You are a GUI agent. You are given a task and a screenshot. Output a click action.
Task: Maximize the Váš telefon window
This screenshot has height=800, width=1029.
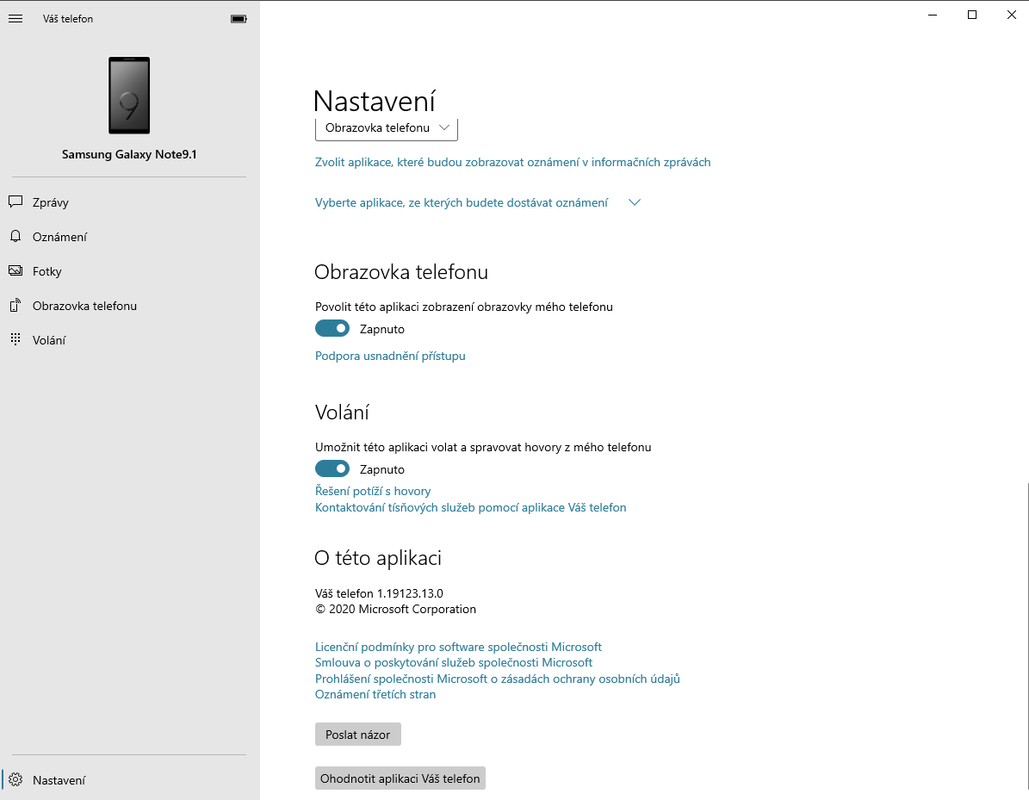point(972,15)
